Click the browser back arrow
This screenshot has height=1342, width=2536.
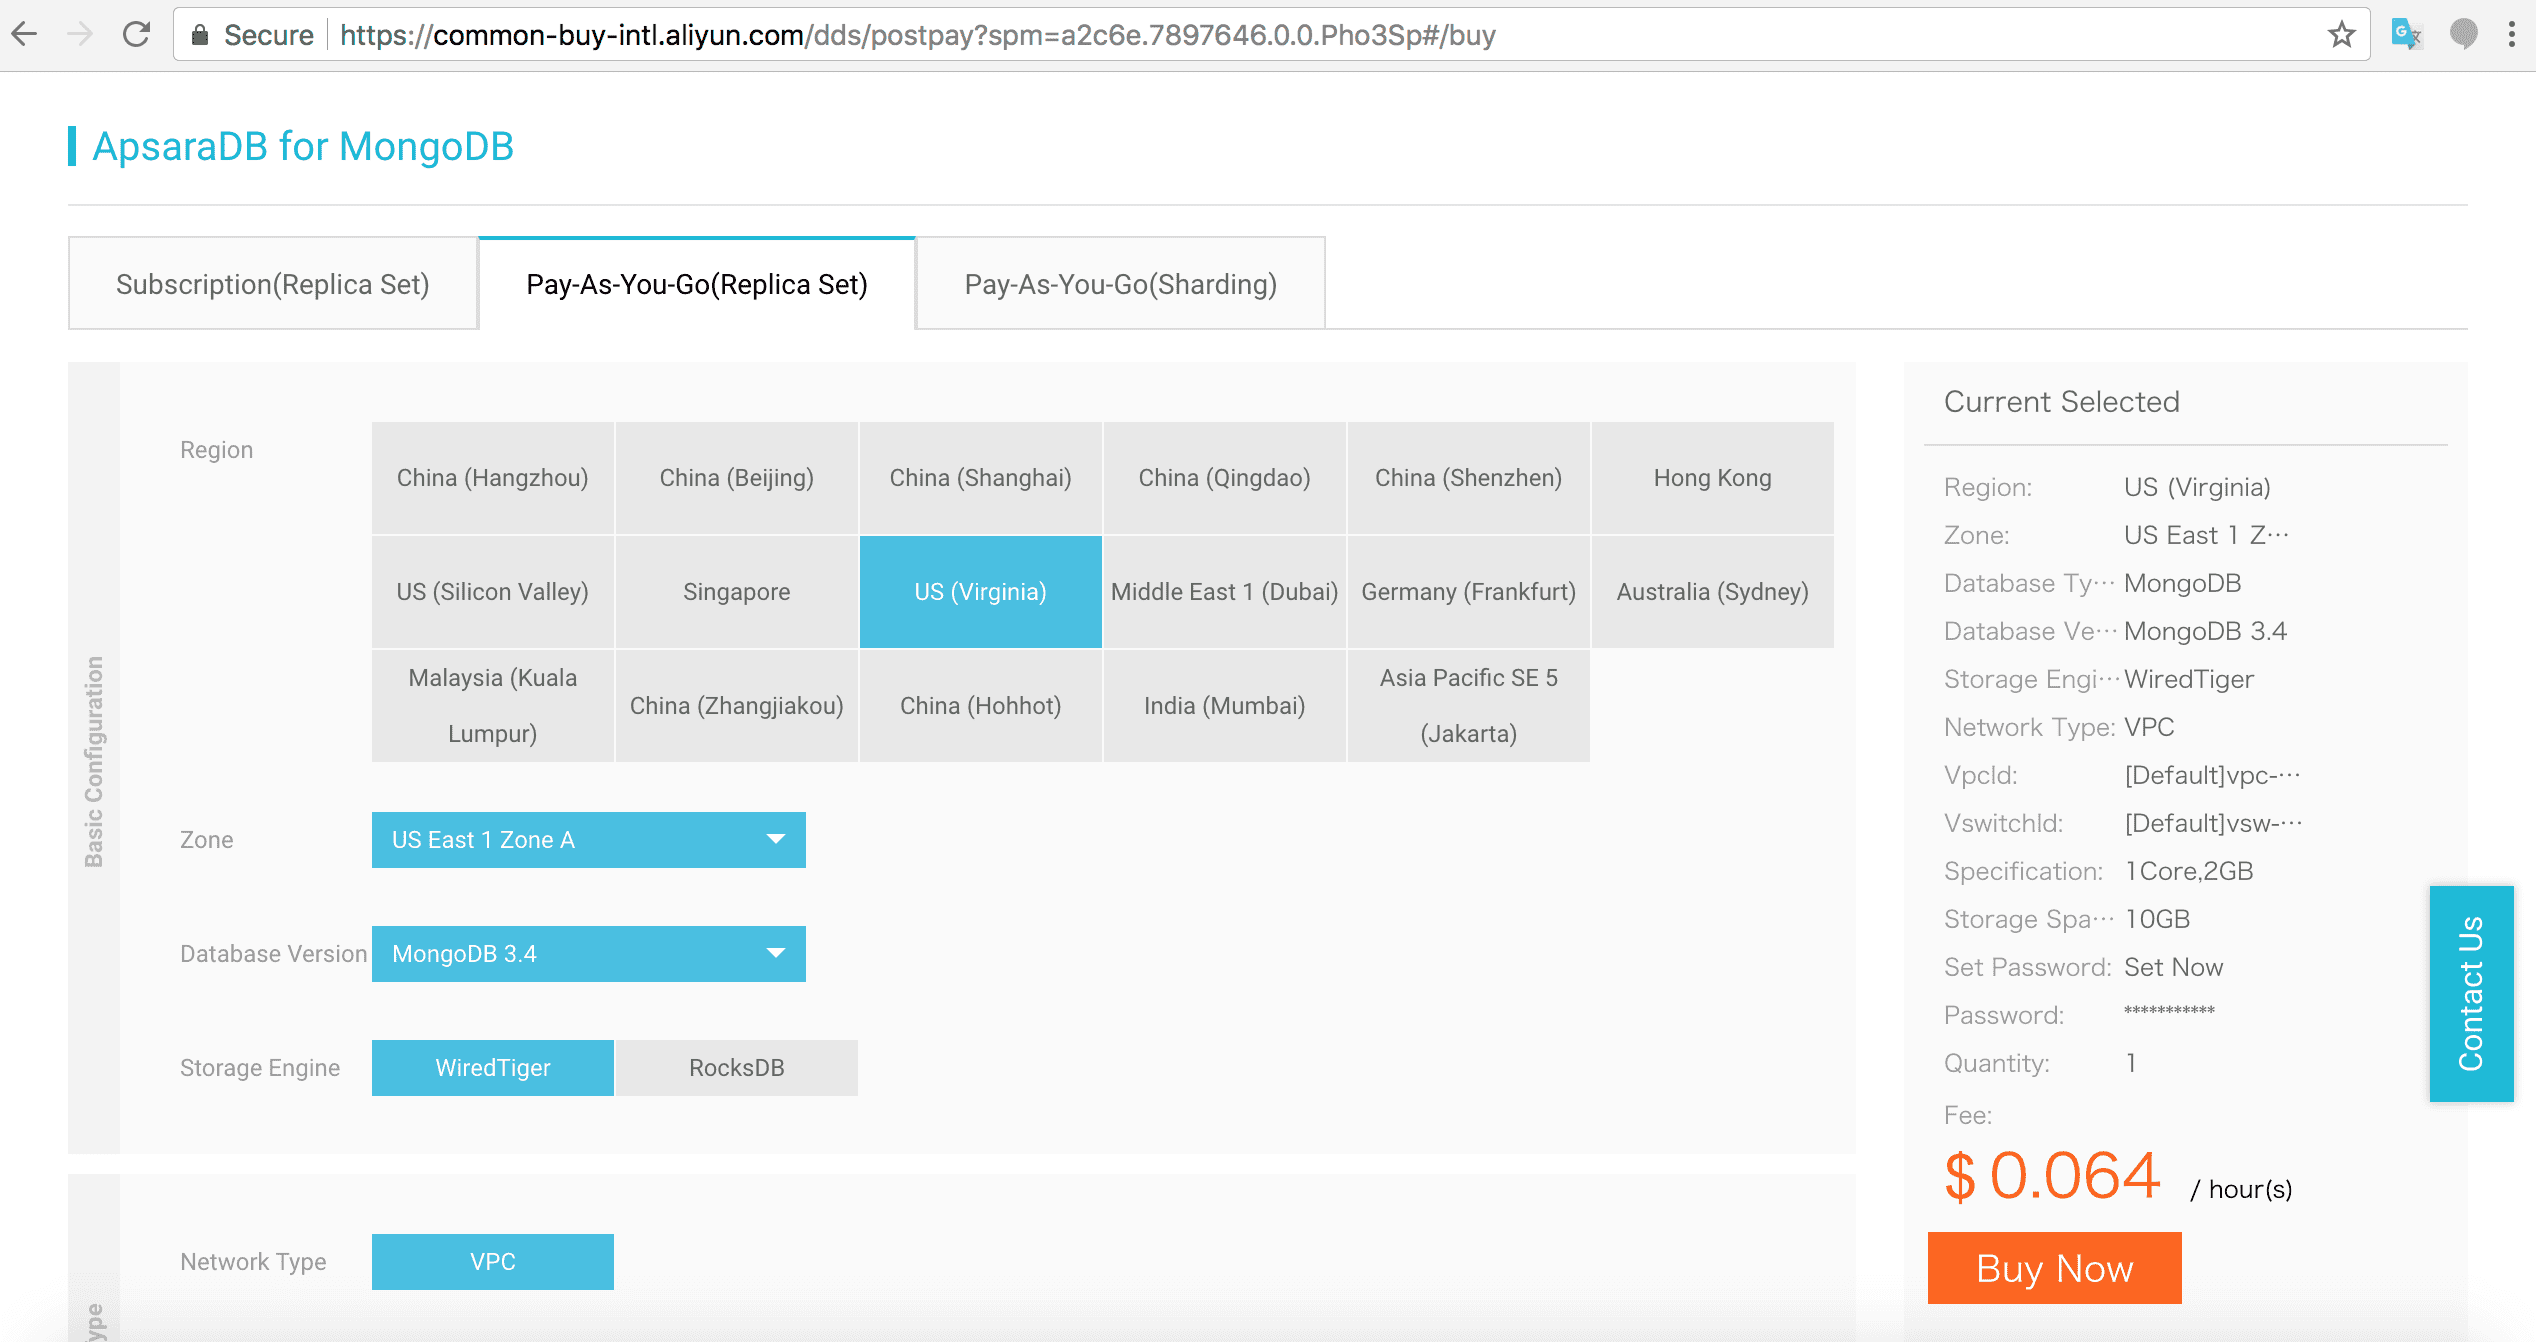[24, 35]
